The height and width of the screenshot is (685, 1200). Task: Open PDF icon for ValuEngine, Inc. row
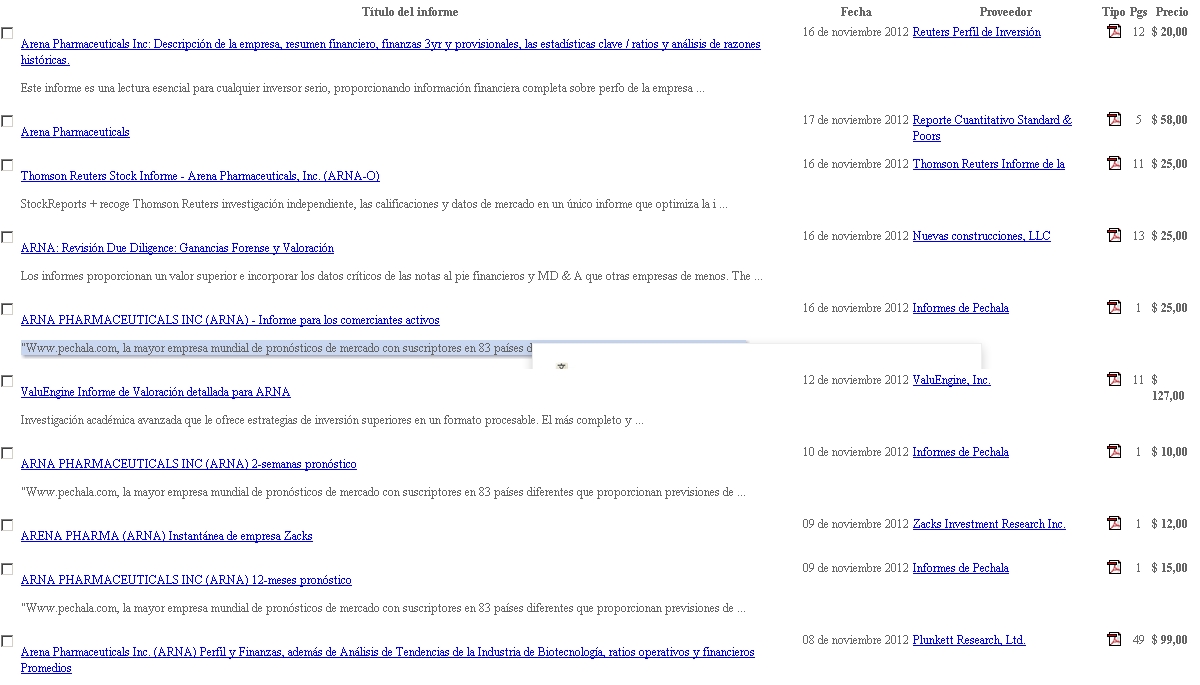pos(1114,379)
